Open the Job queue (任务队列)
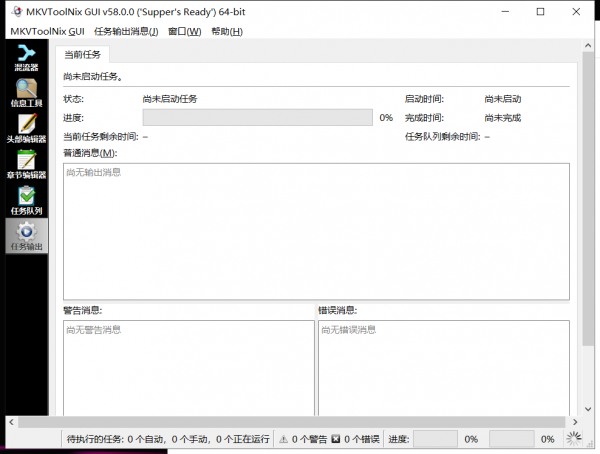 [x=26, y=200]
